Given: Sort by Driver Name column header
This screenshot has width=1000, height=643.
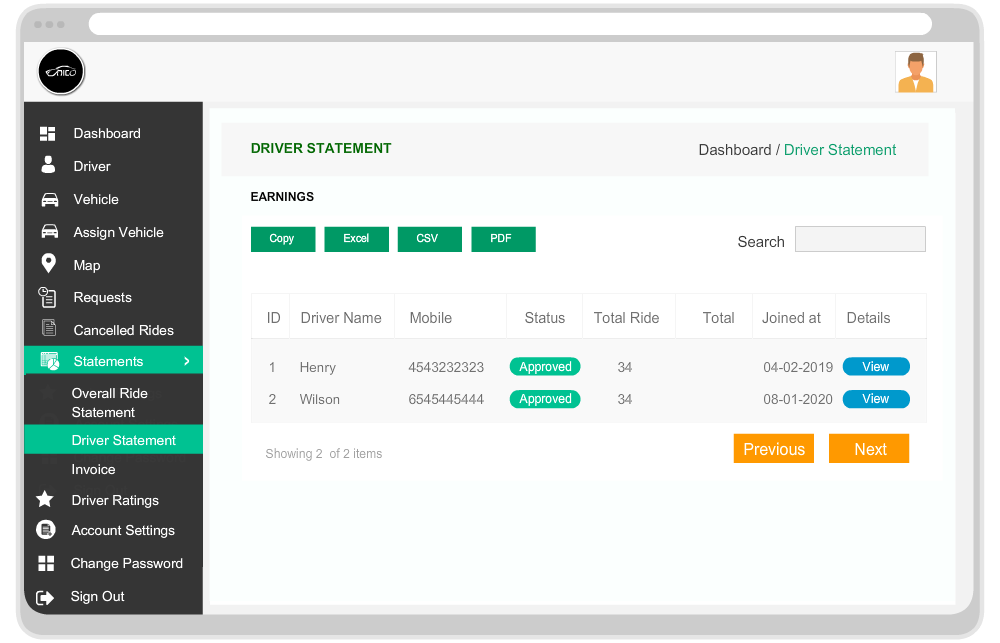Looking at the screenshot, I should tap(341, 318).
